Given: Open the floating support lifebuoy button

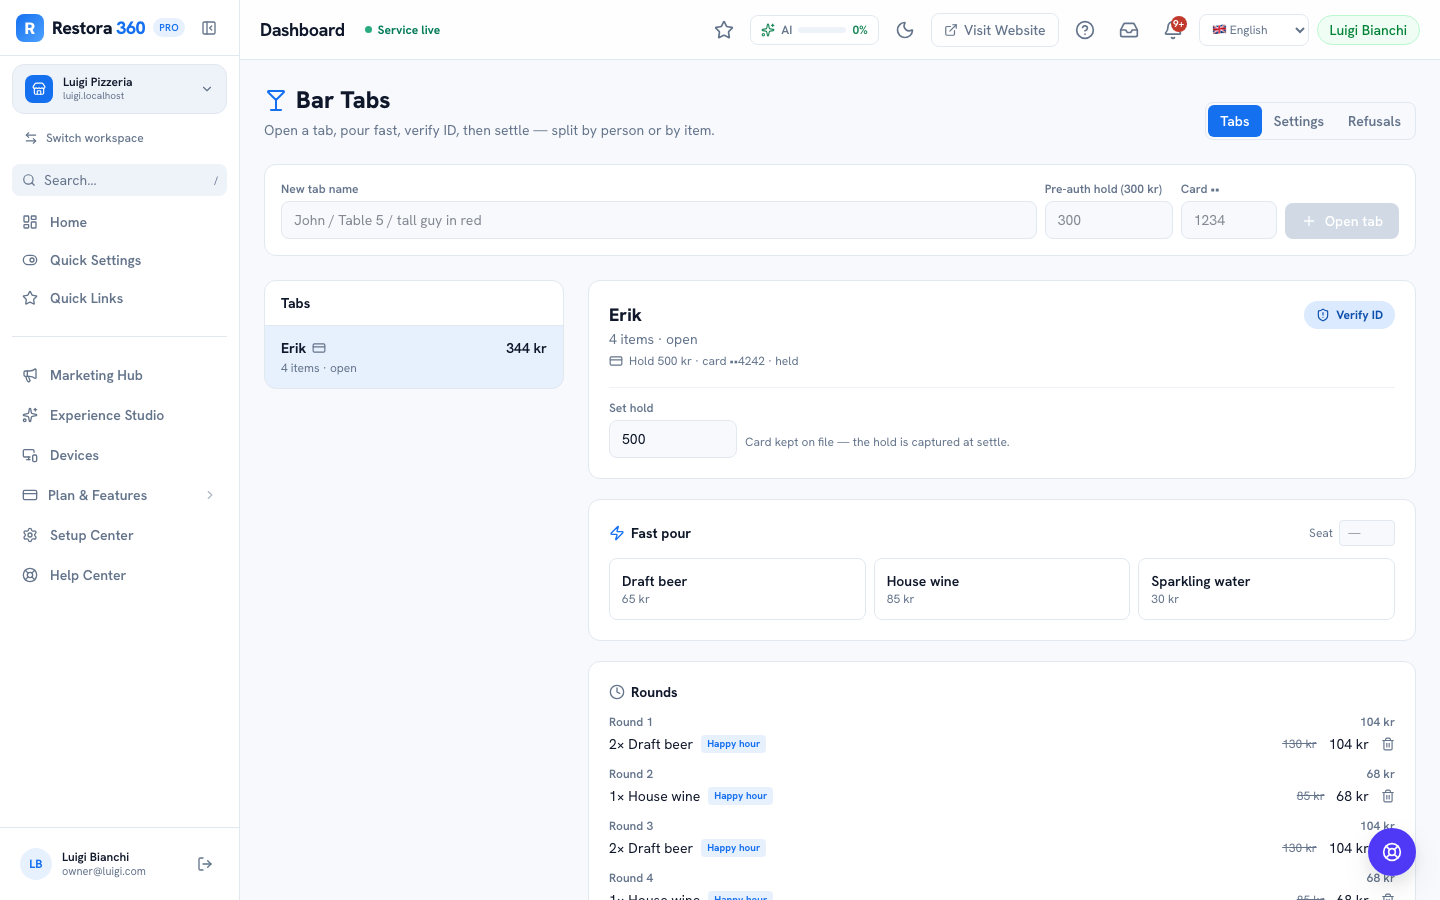Looking at the screenshot, I should click(1392, 852).
